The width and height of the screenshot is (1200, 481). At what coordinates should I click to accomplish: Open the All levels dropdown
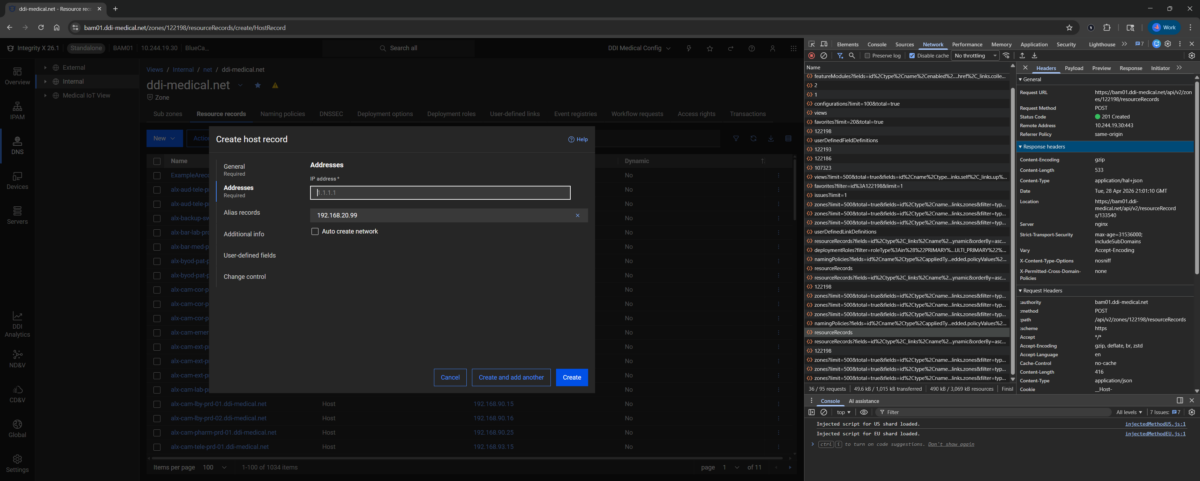pyautogui.click(x=1128, y=411)
